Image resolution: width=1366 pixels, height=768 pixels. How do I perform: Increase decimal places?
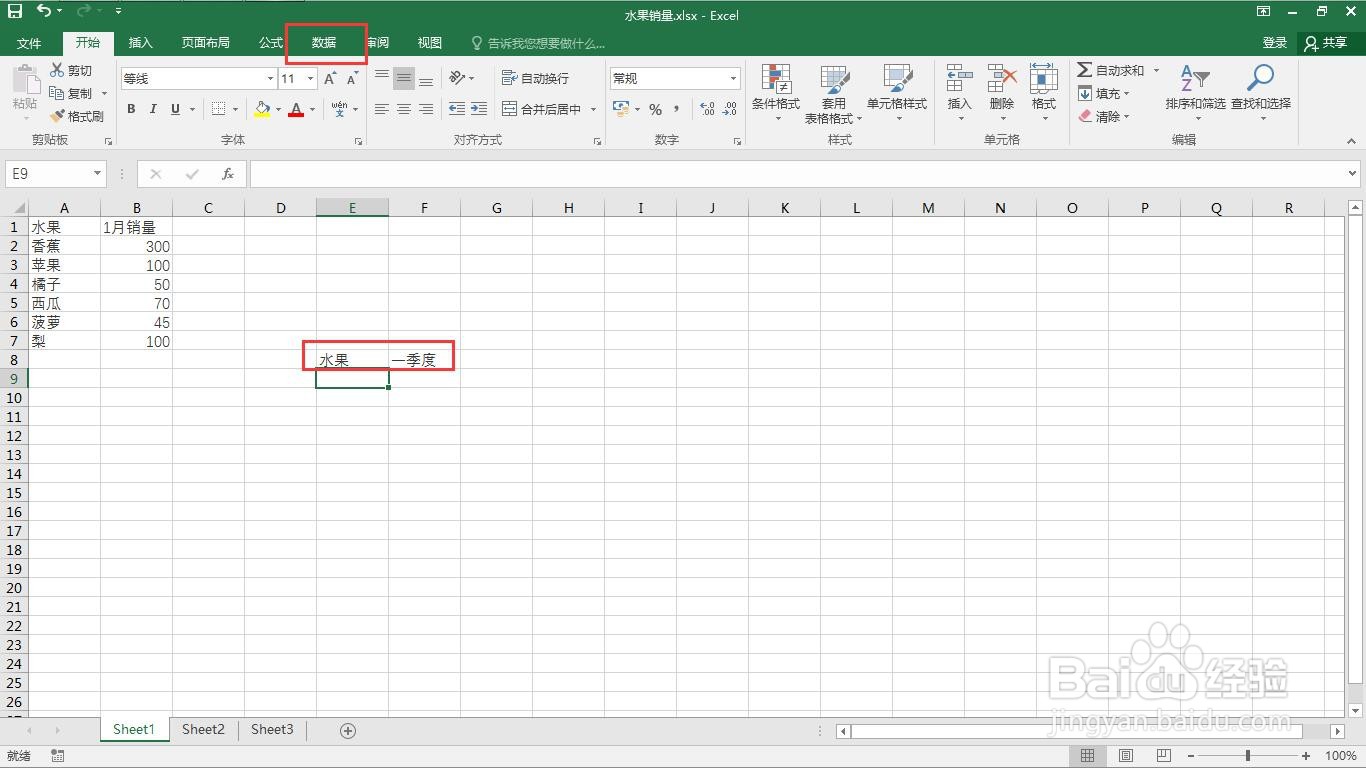[x=707, y=109]
